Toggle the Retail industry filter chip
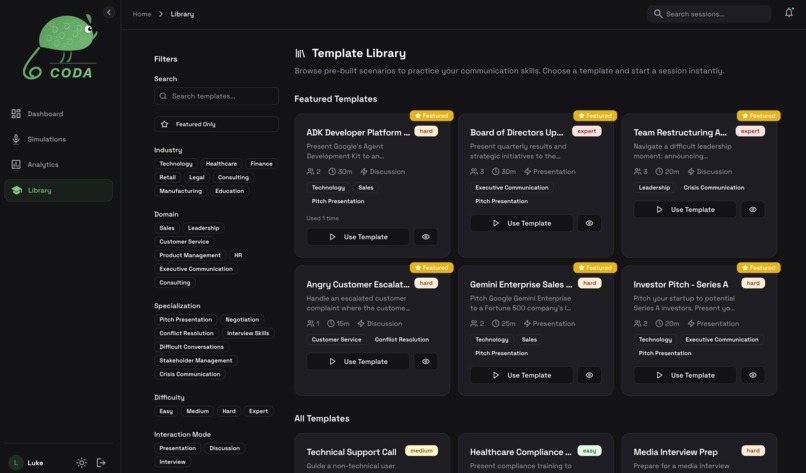Screen dimensions: 806x473 pos(167,177)
